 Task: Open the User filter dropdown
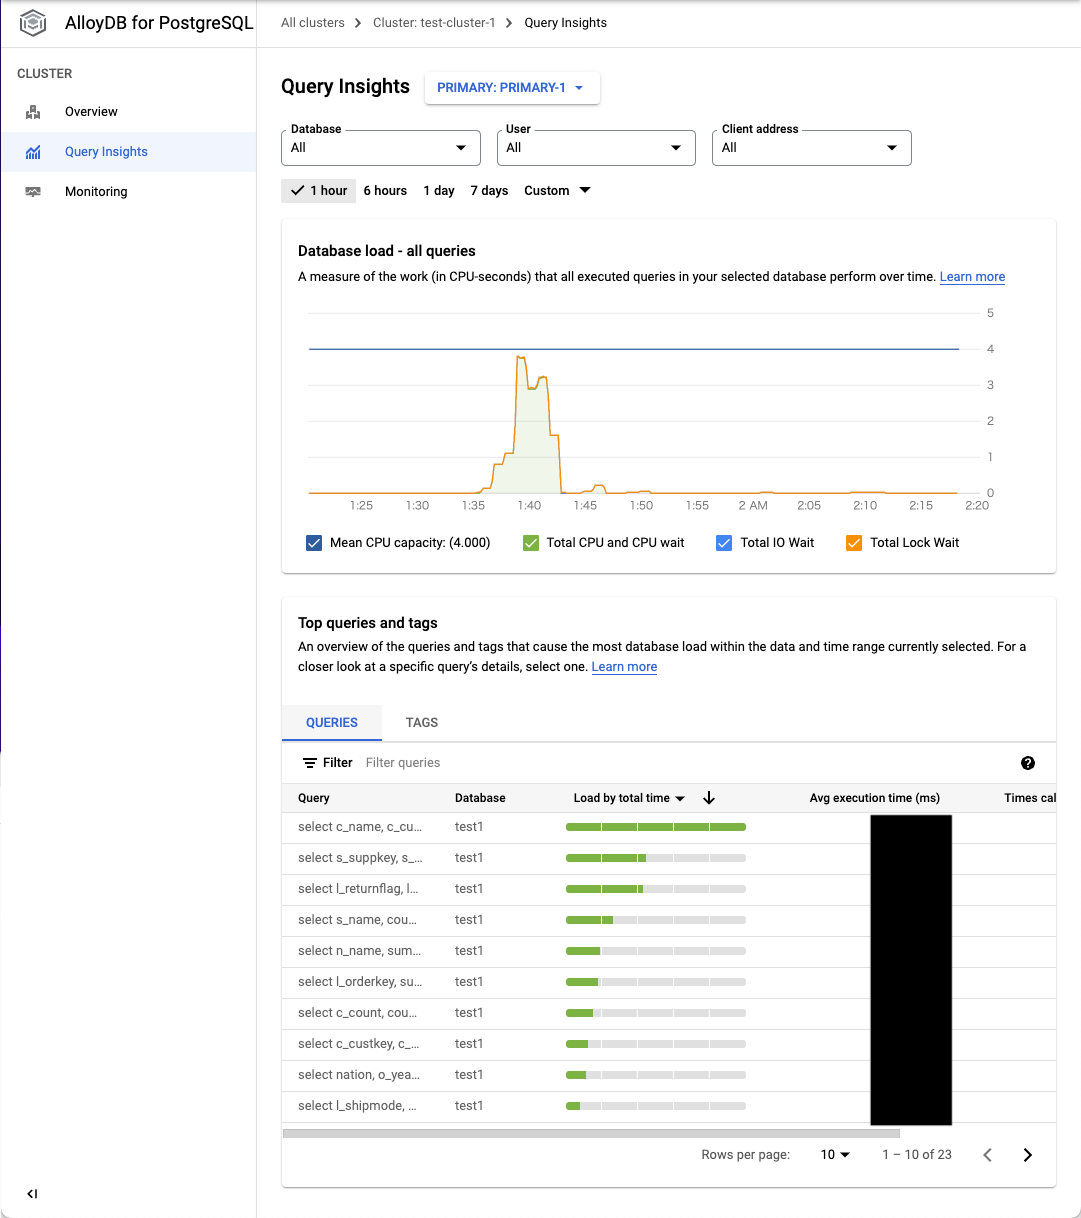[596, 148]
